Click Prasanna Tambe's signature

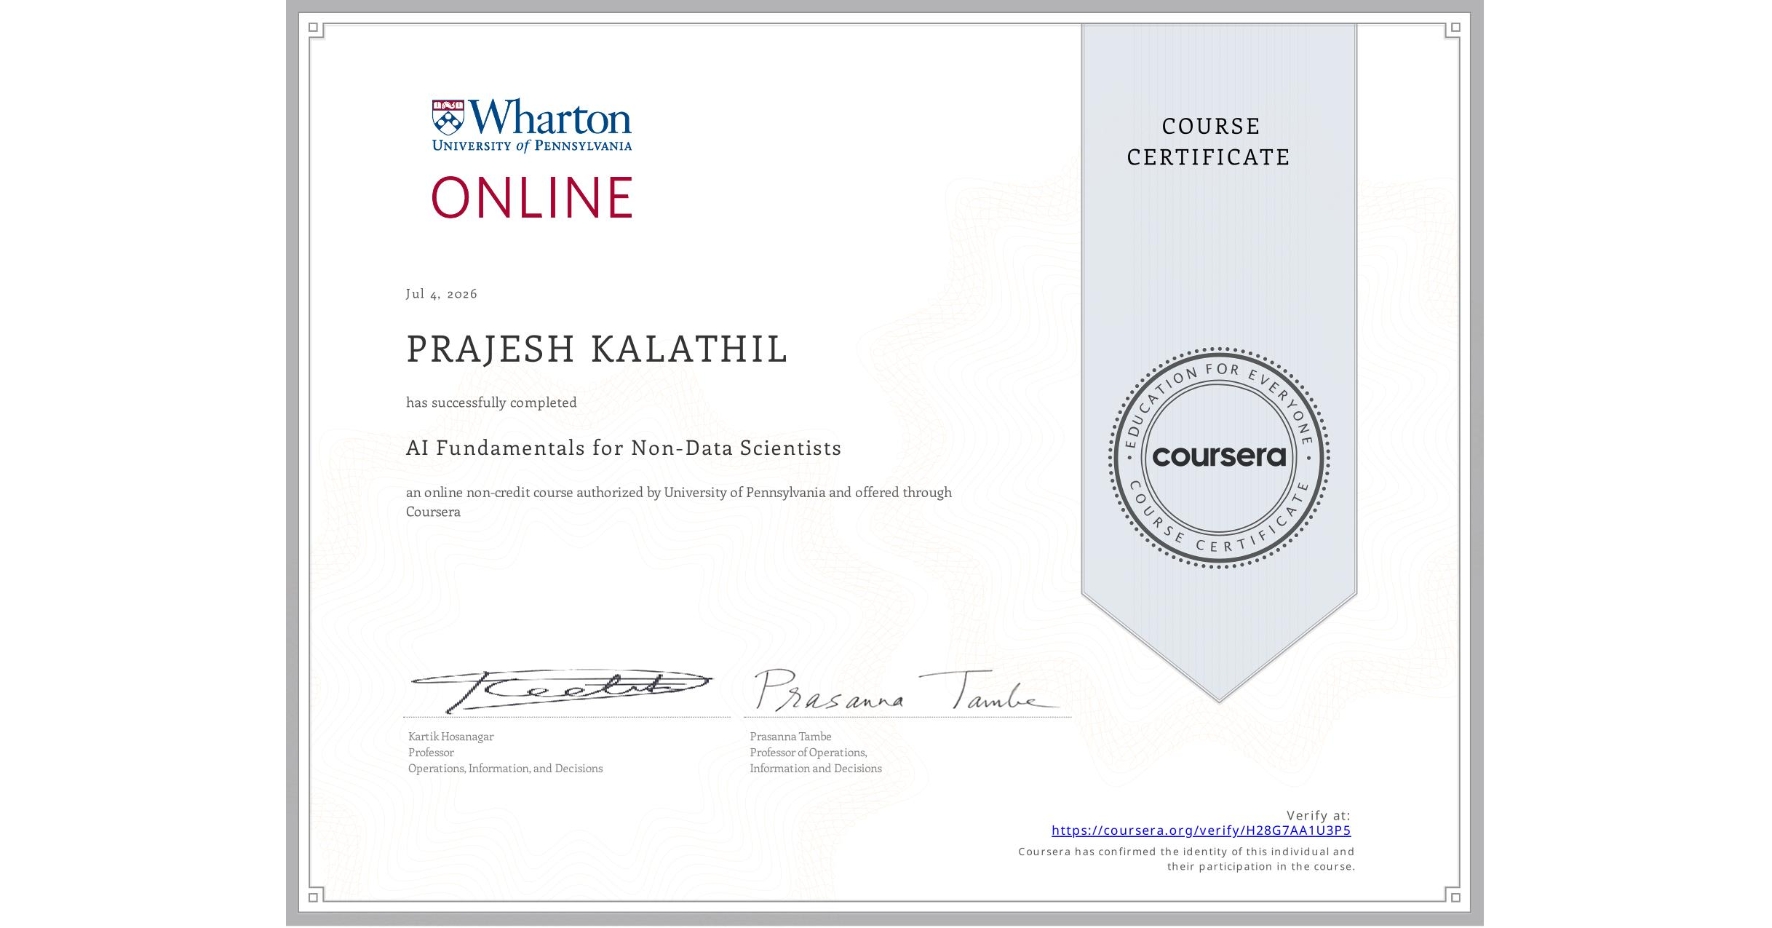pyautogui.click(x=906, y=690)
